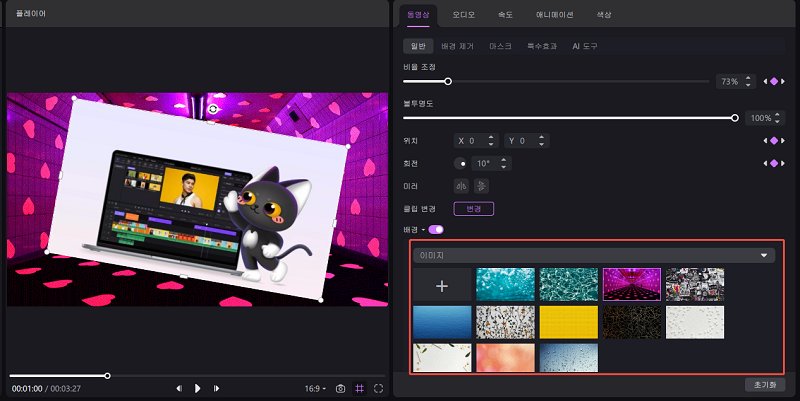Screen dimensions: 800x401
Task: Take a snapshot with the camera icon
Action: [340, 389]
